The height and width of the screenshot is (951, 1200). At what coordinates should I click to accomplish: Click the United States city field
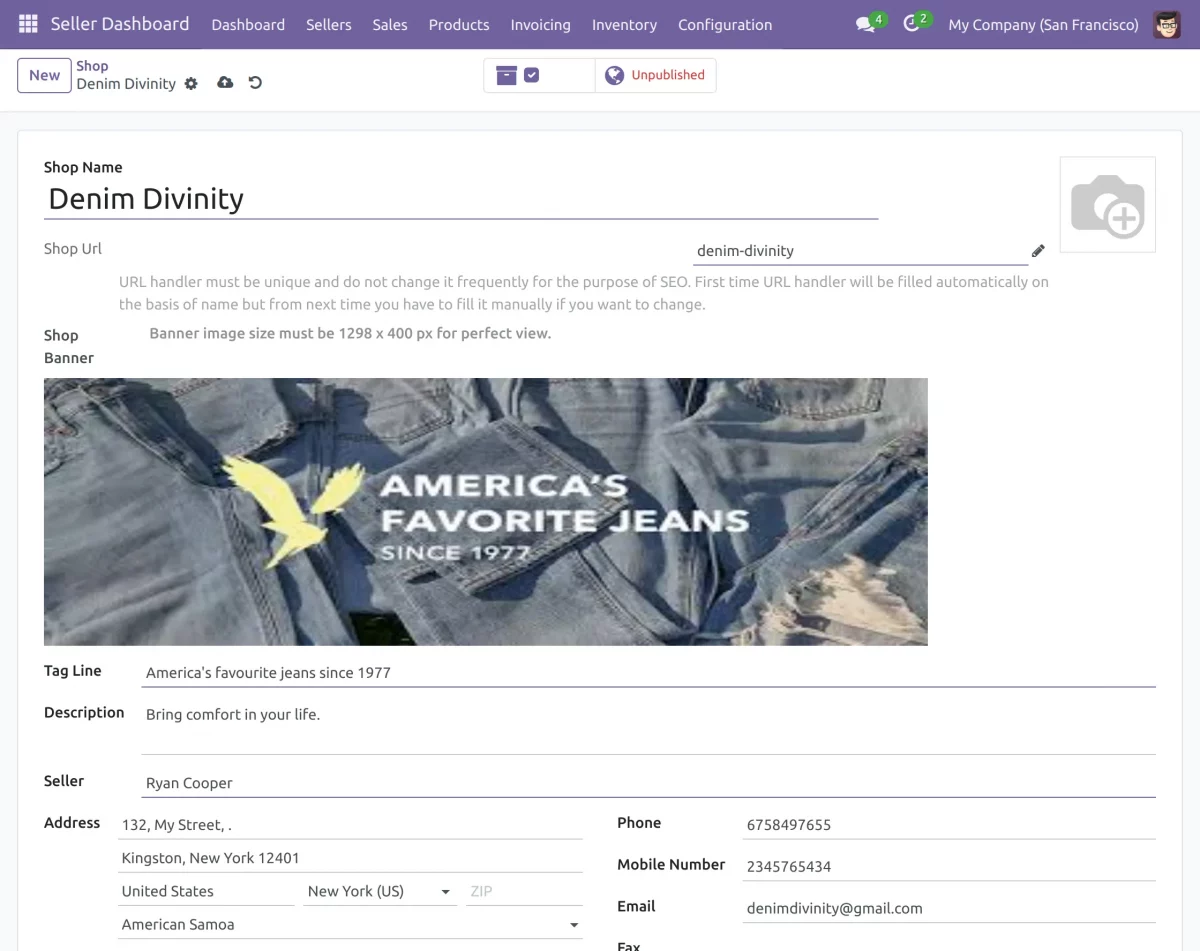click(x=207, y=891)
